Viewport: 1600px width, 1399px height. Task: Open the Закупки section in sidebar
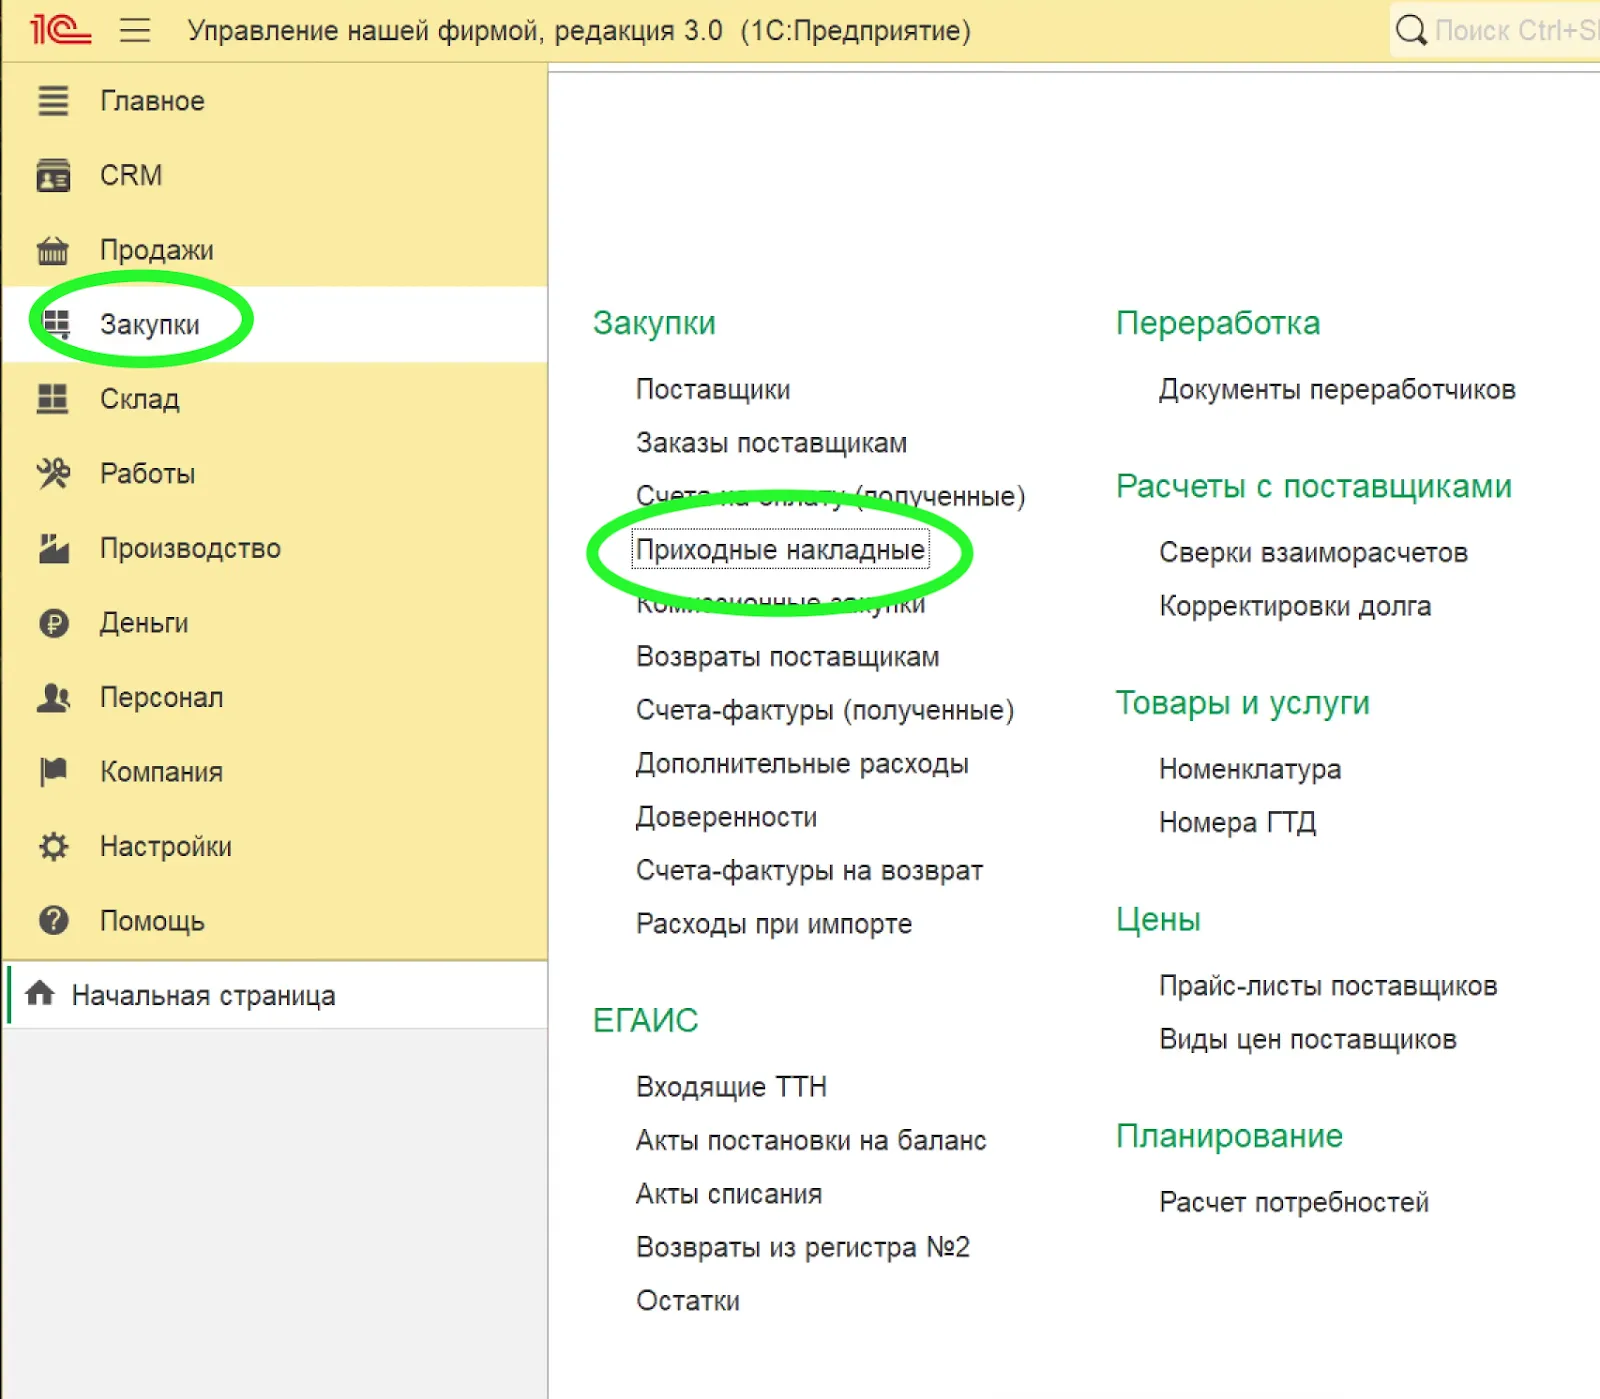pyautogui.click(x=149, y=324)
